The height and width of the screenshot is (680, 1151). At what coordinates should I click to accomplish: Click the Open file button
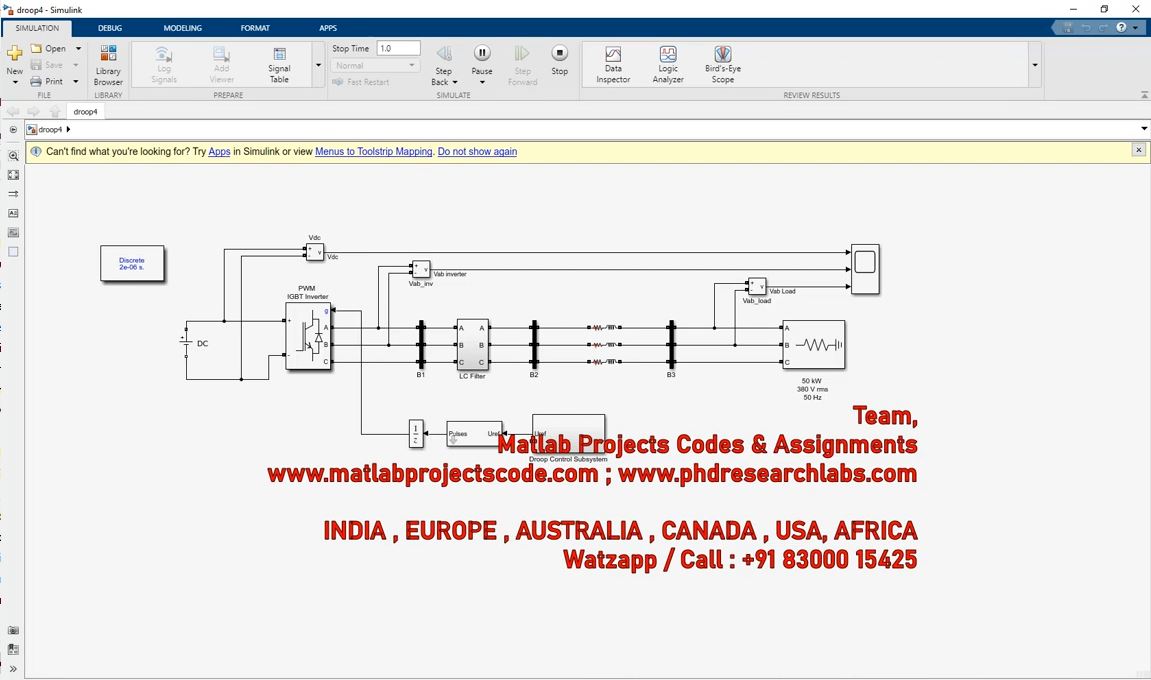click(x=48, y=48)
